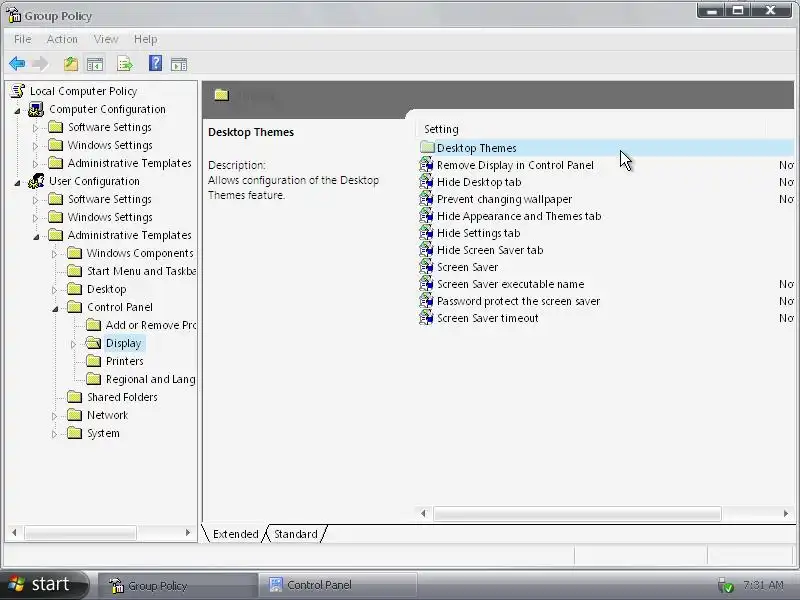Expand the Display tree node

(73, 344)
